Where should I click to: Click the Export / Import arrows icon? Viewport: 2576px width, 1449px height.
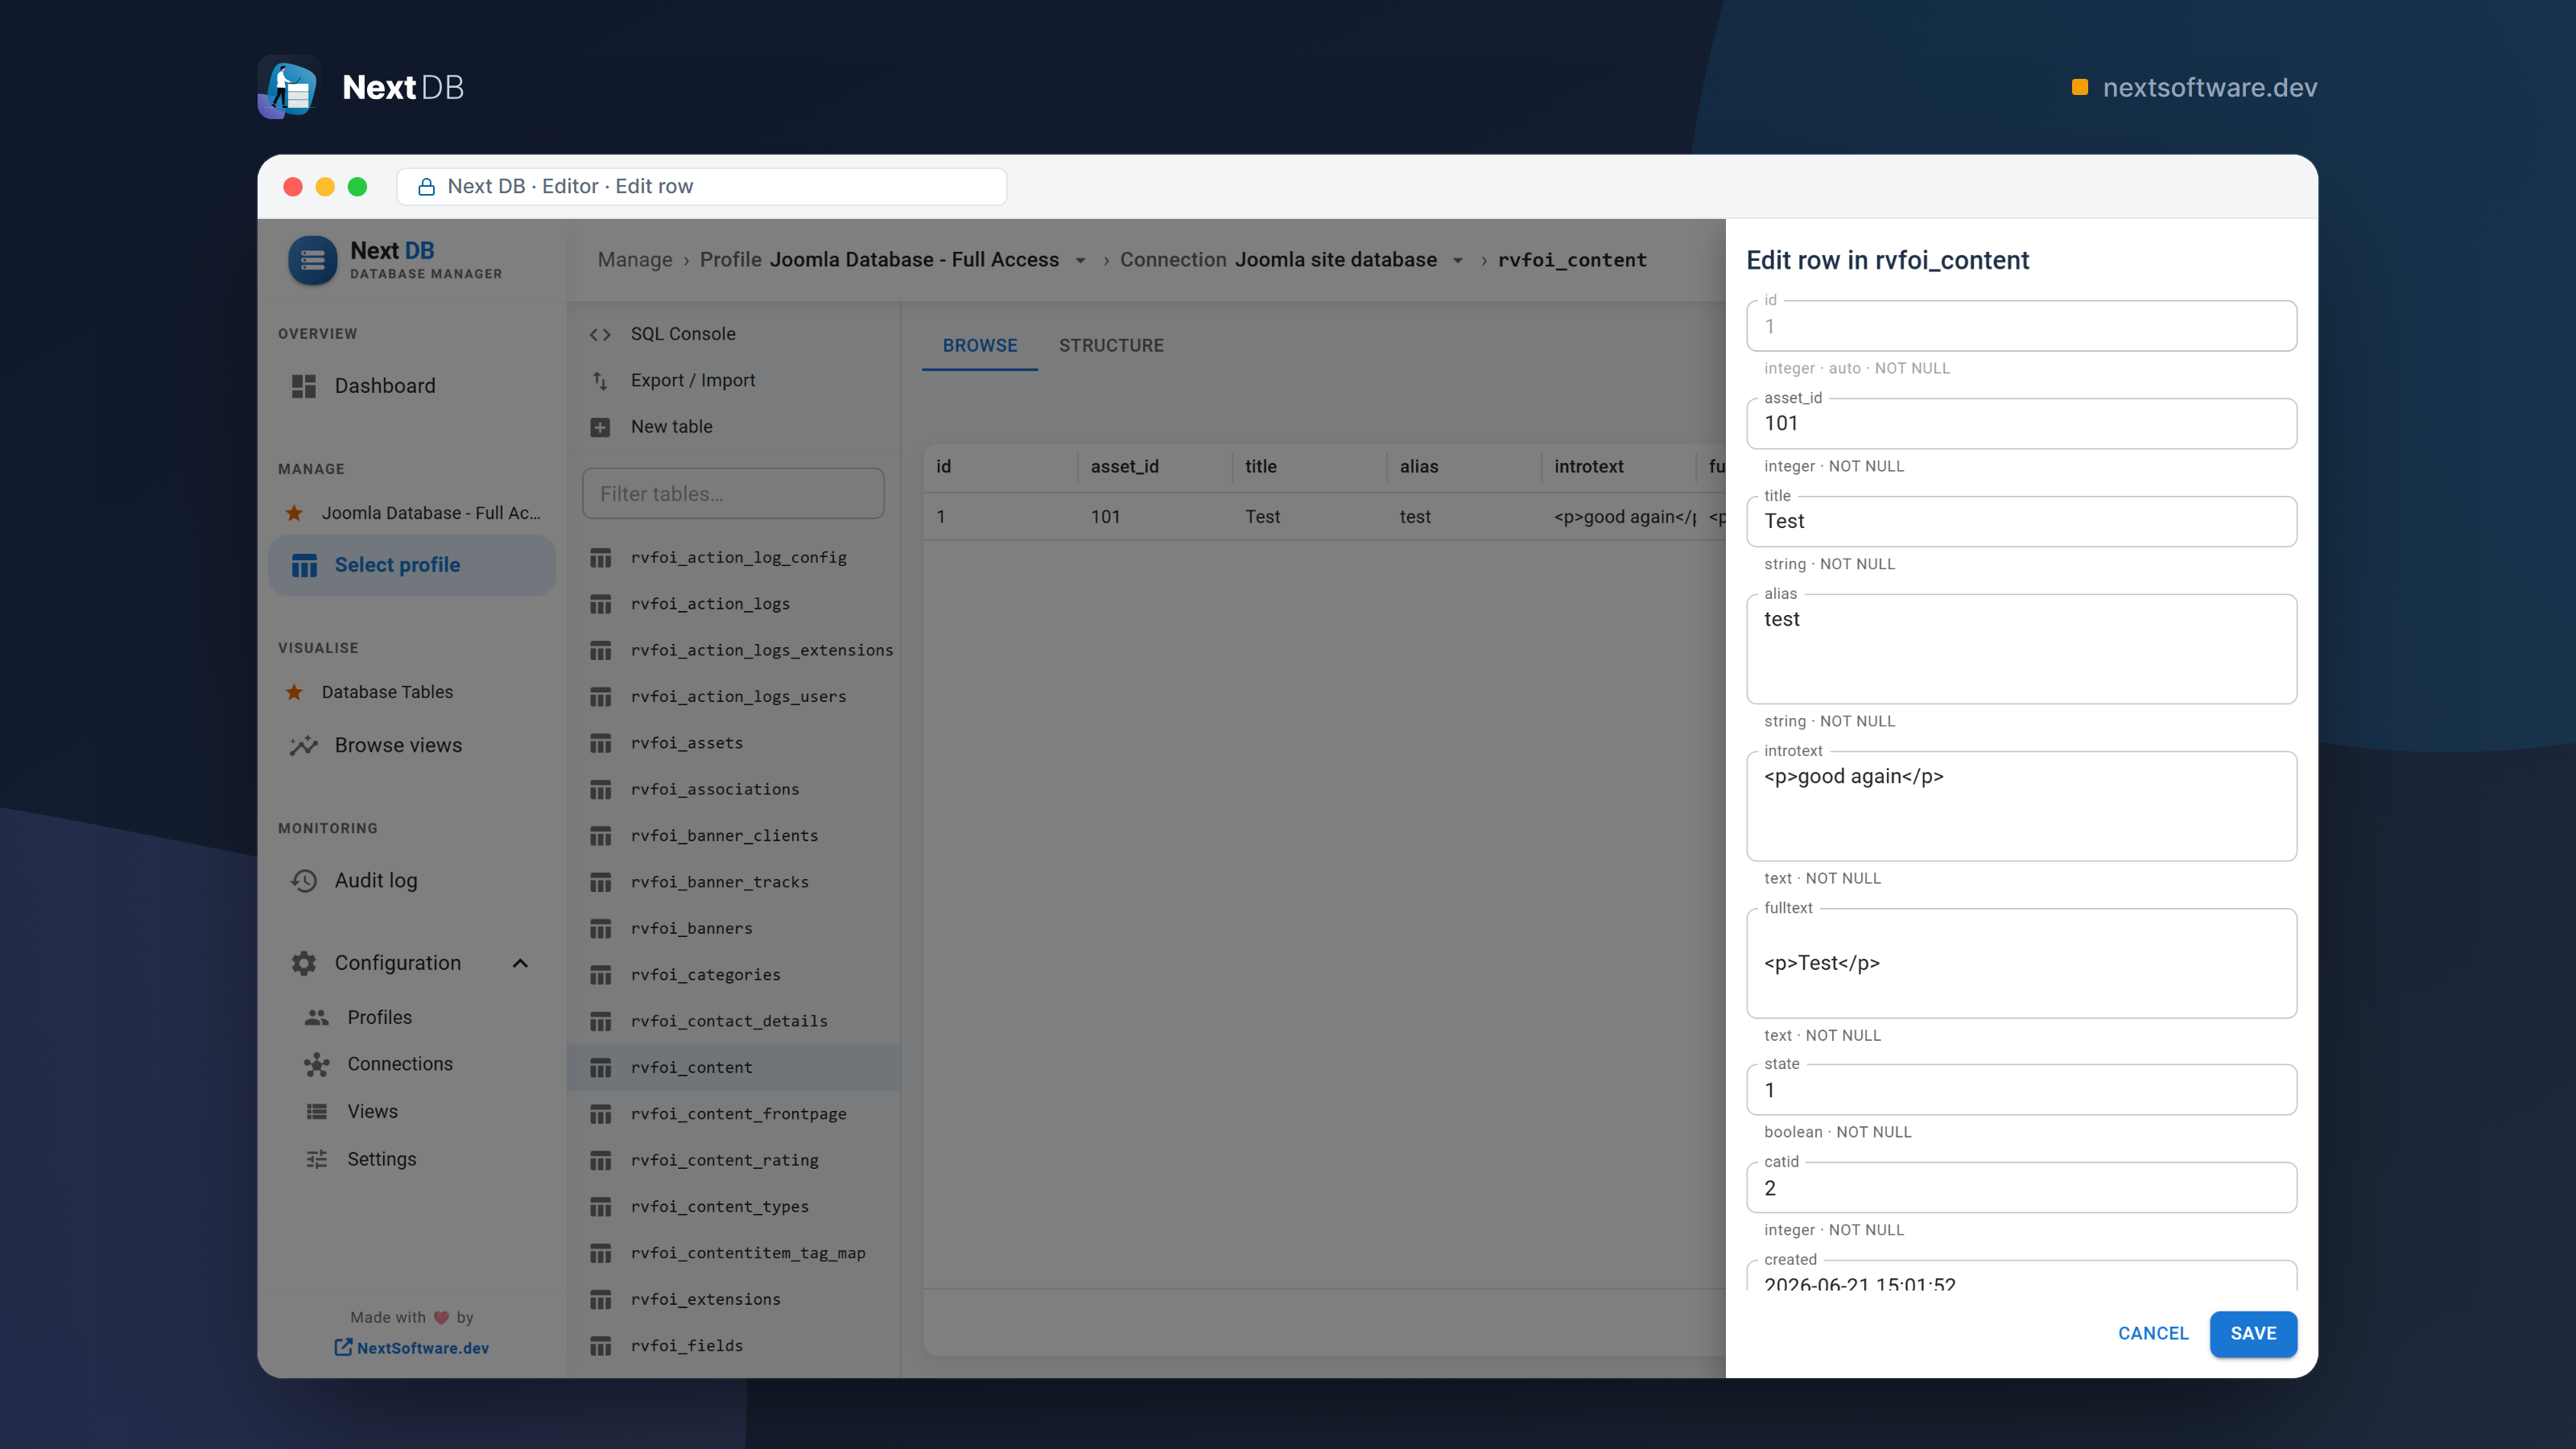[x=600, y=380]
